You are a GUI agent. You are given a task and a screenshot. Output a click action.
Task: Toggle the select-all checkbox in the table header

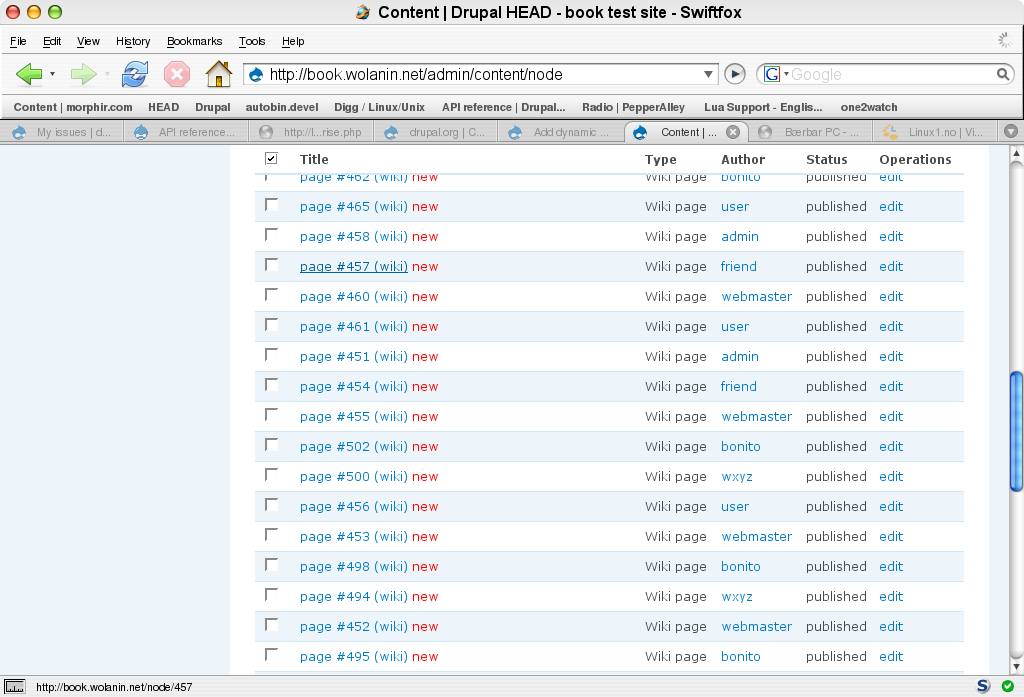pos(270,157)
